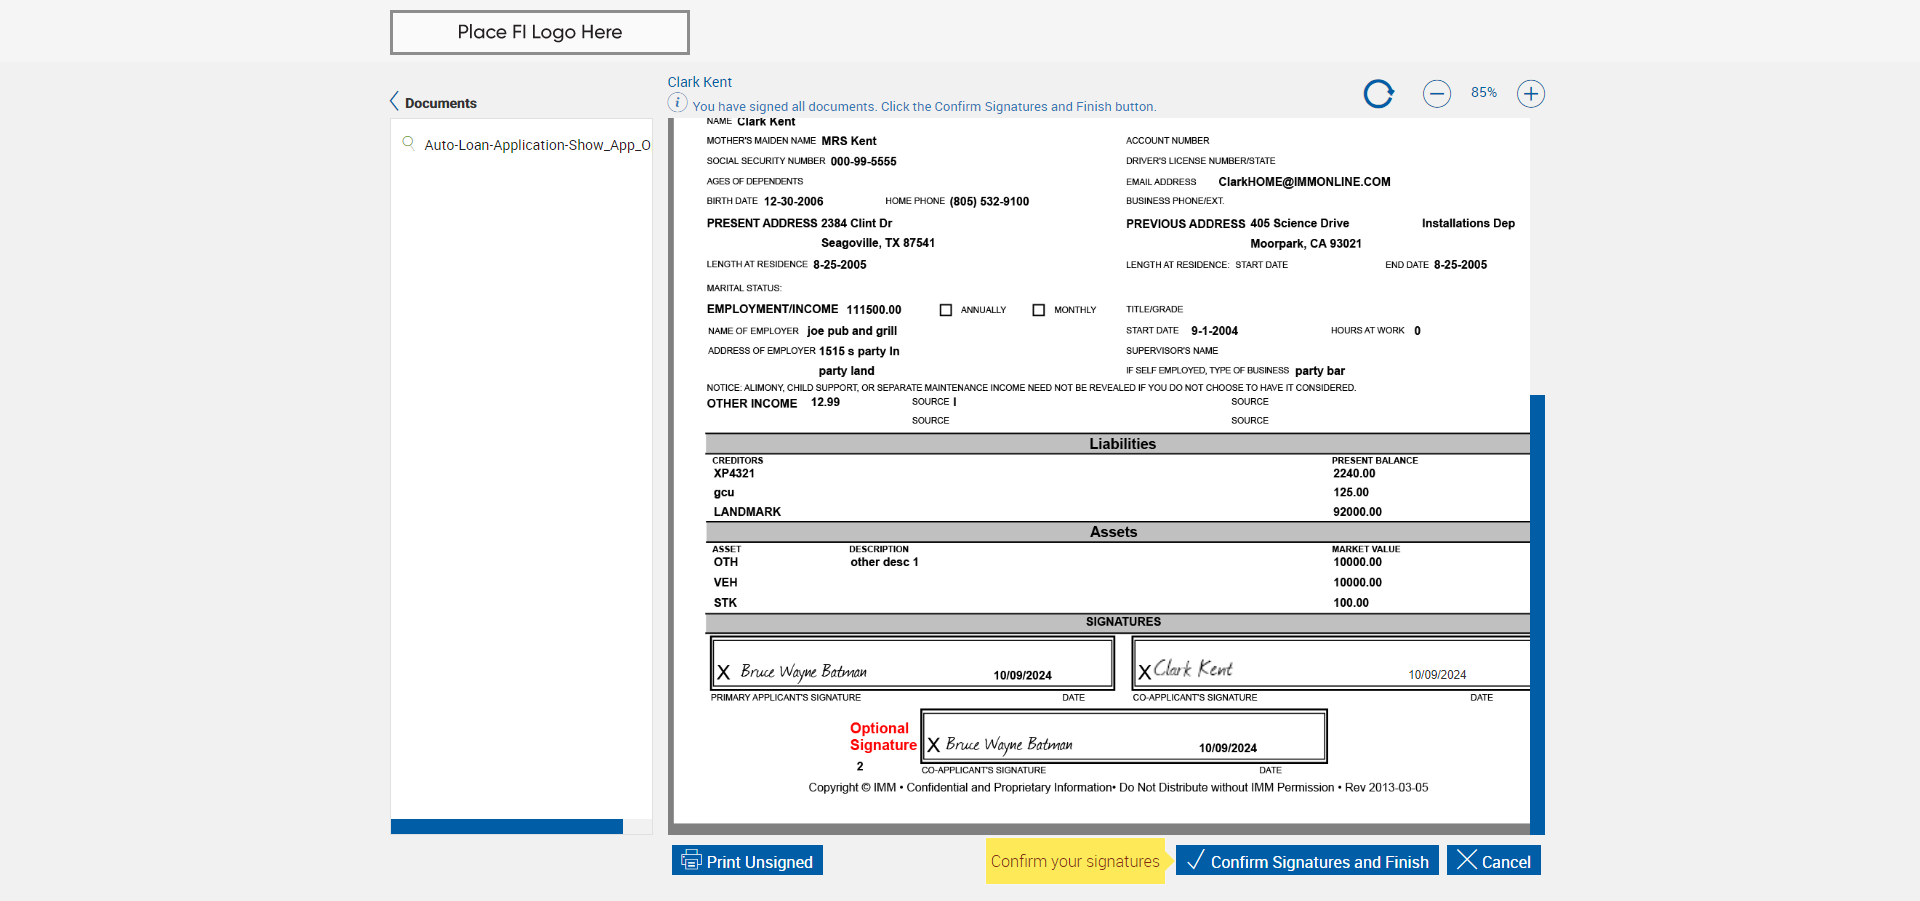Click the home phone (805) 532-9100

click(x=989, y=202)
